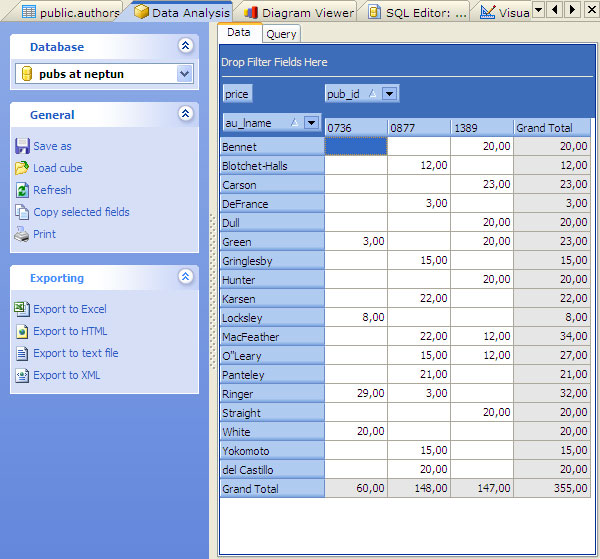
Task: Click the Save as floppy disk icon
Action: [22, 146]
